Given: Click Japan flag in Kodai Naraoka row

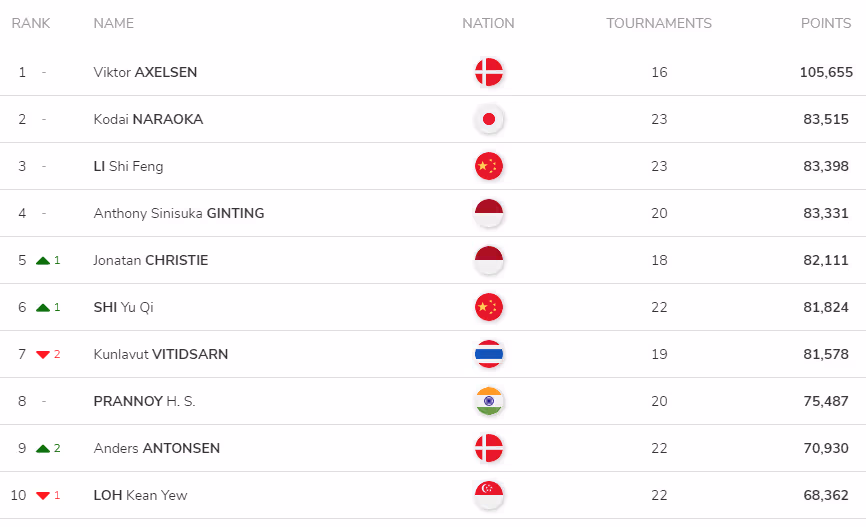Looking at the screenshot, I should (x=489, y=119).
